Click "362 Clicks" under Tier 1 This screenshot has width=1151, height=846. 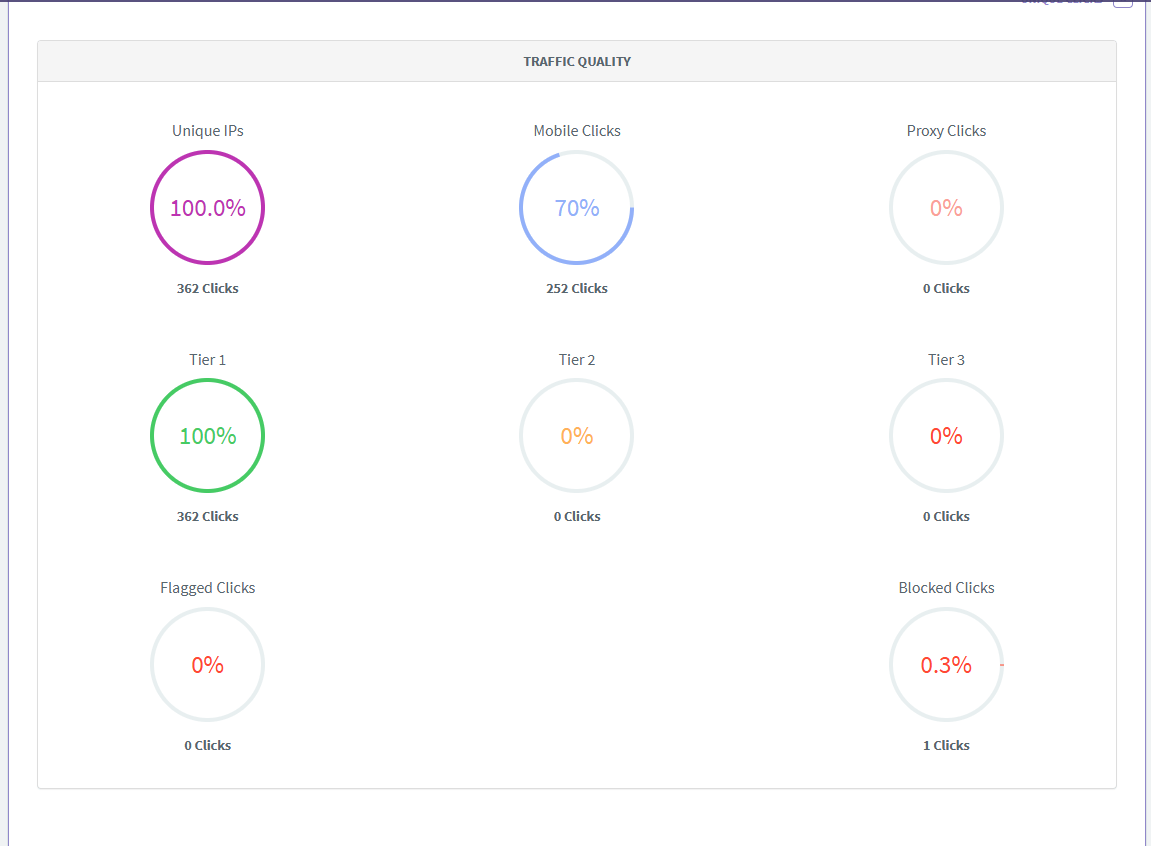208,517
